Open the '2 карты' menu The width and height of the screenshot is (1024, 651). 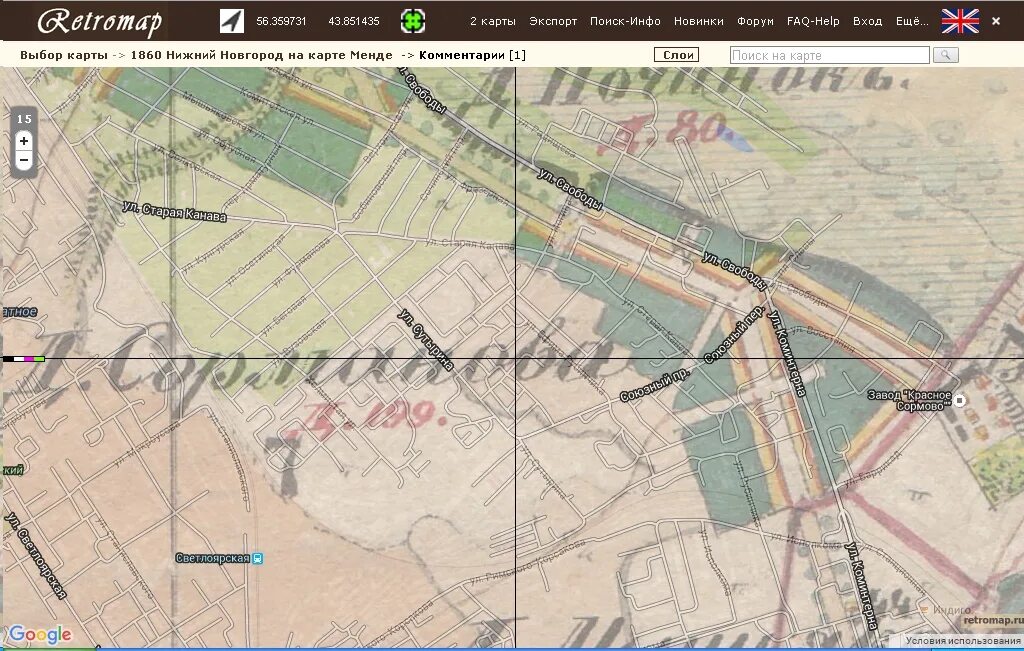tap(492, 21)
